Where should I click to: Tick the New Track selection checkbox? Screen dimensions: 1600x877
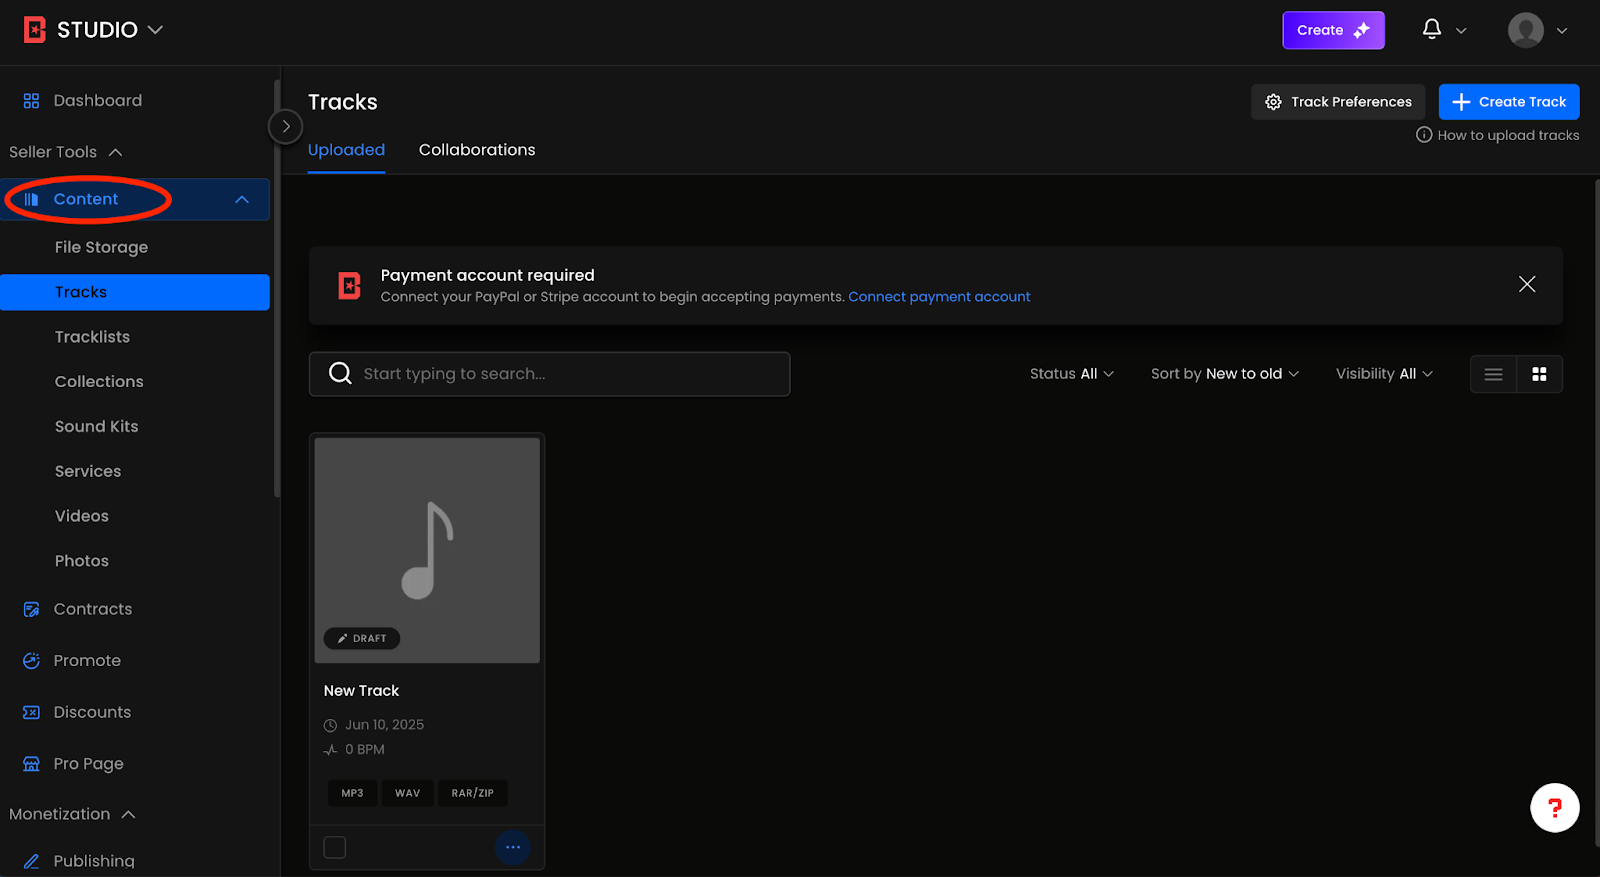pyautogui.click(x=335, y=847)
